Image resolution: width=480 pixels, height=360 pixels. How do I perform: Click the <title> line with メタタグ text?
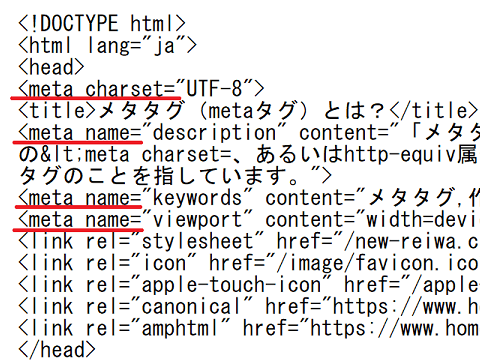(x=249, y=110)
